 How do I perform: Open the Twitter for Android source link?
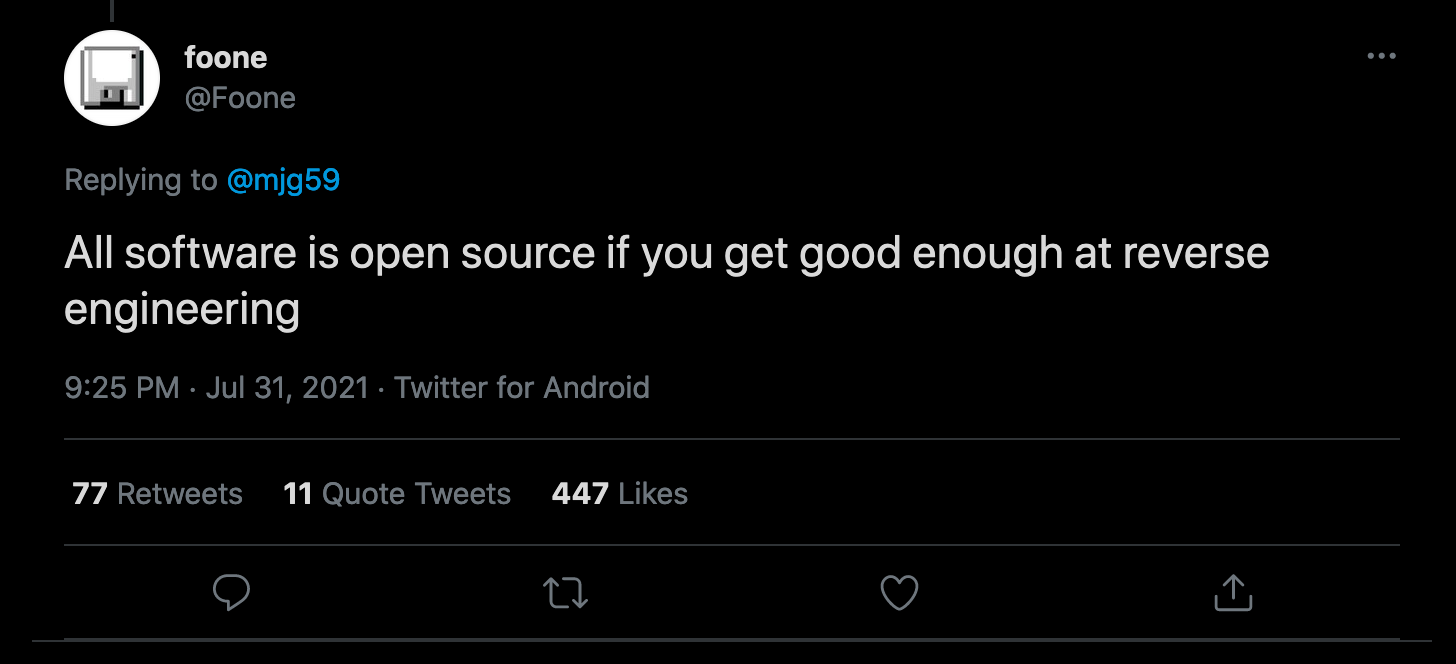(521, 388)
